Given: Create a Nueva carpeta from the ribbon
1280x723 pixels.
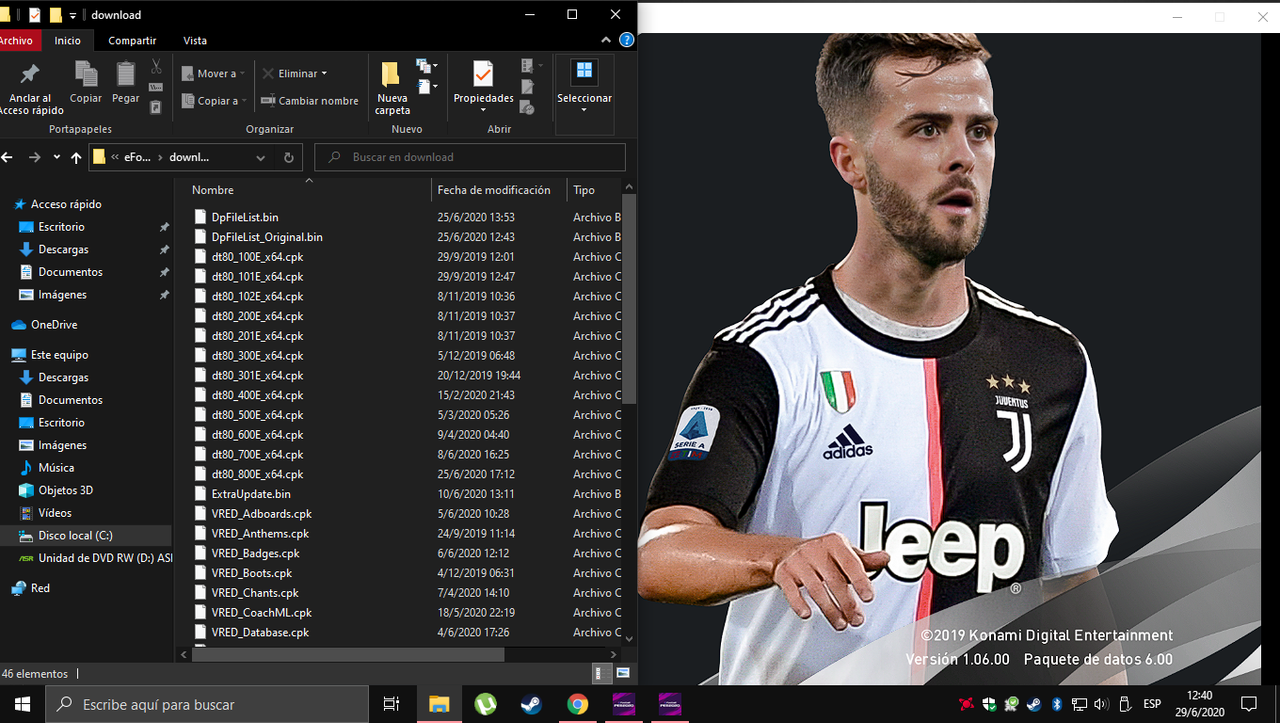Looking at the screenshot, I should click(392, 88).
